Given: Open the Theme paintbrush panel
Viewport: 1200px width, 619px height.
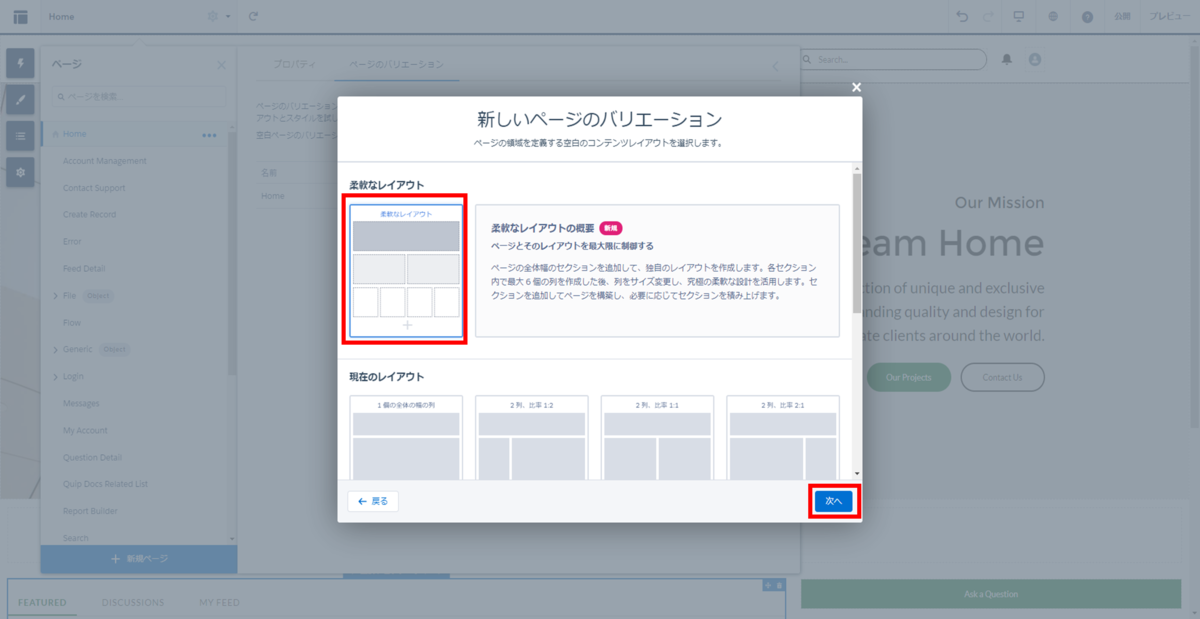Looking at the screenshot, I should (x=21, y=99).
